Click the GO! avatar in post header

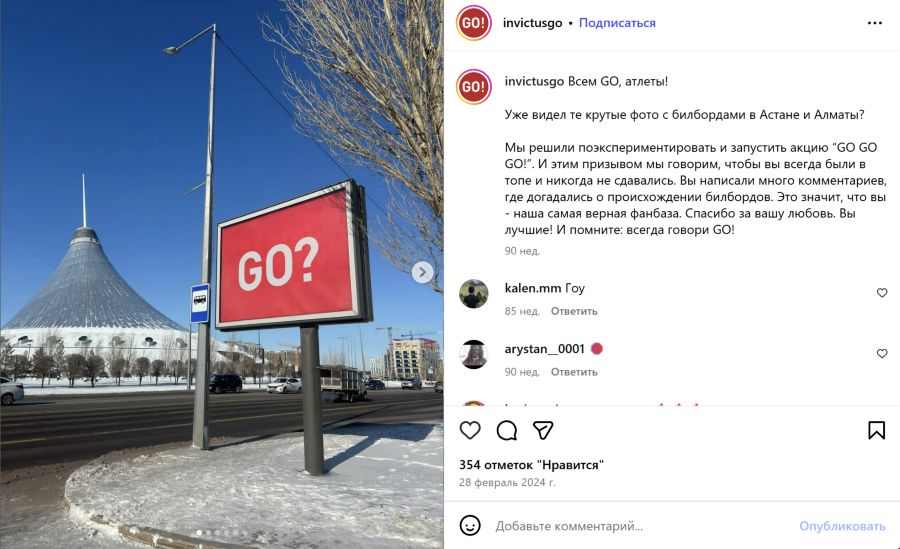point(474,23)
